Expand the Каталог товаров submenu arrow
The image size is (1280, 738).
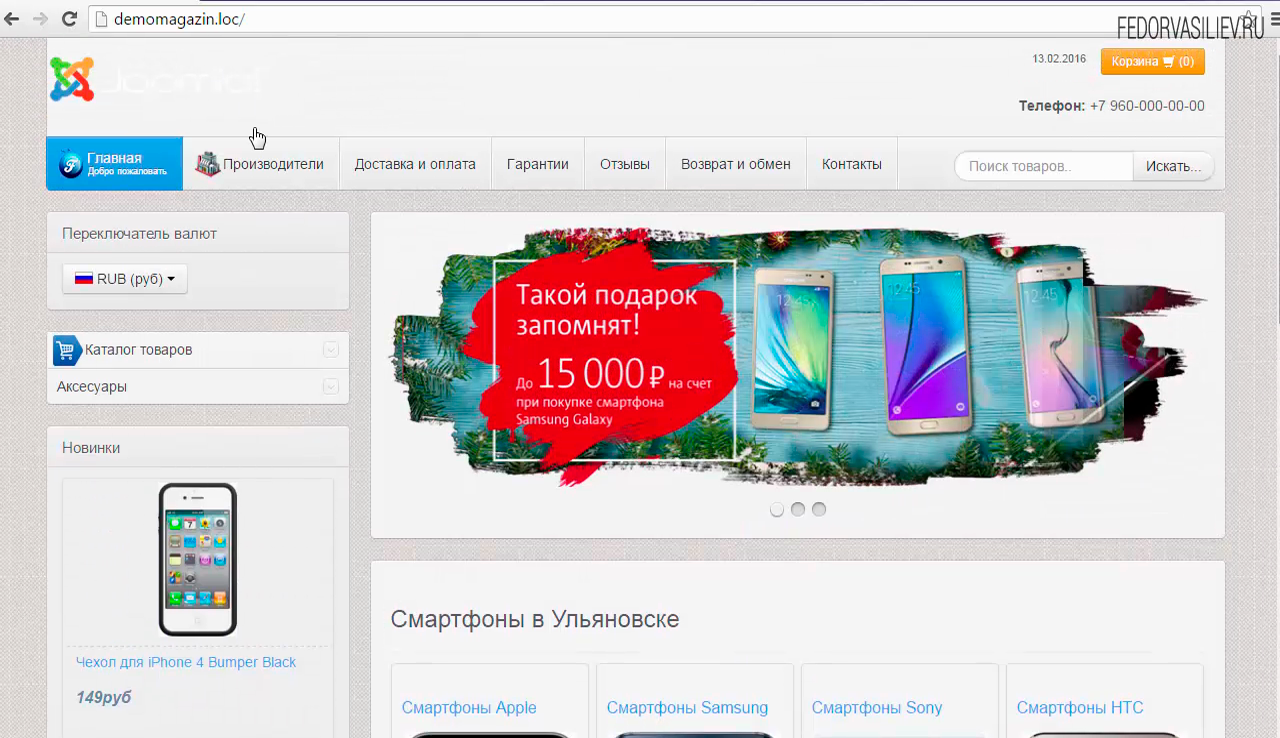[x=331, y=350]
